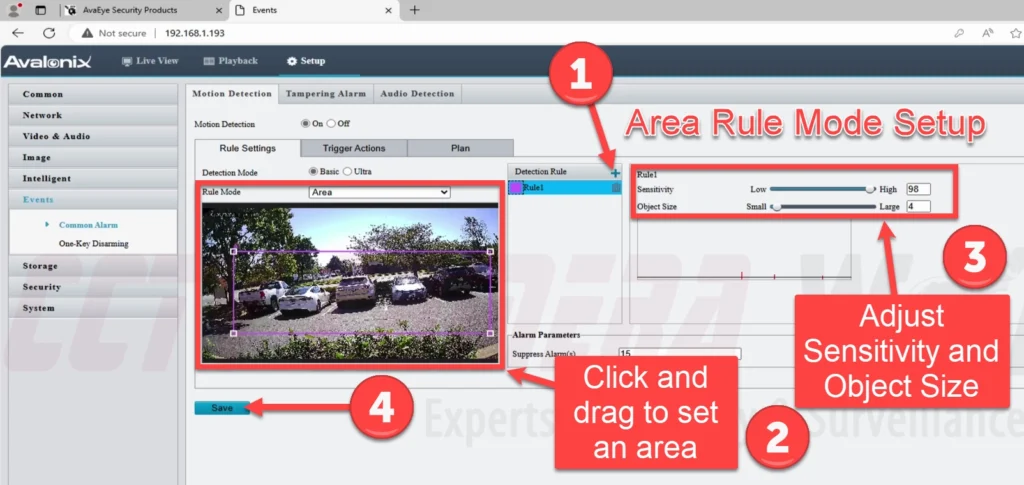Click the plus icon to add detection rule
This screenshot has width=1024, height=485.
[616, 173]
